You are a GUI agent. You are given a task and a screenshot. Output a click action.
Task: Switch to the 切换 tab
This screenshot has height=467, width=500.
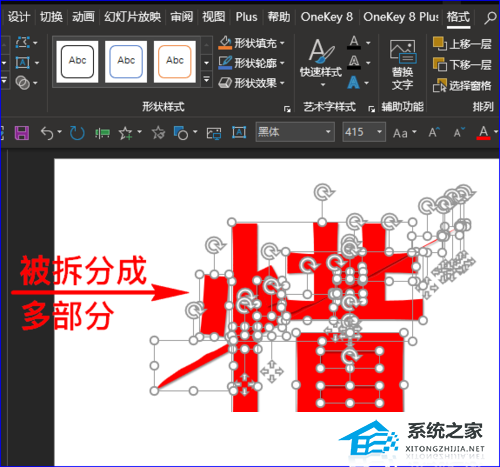[51, 17]
